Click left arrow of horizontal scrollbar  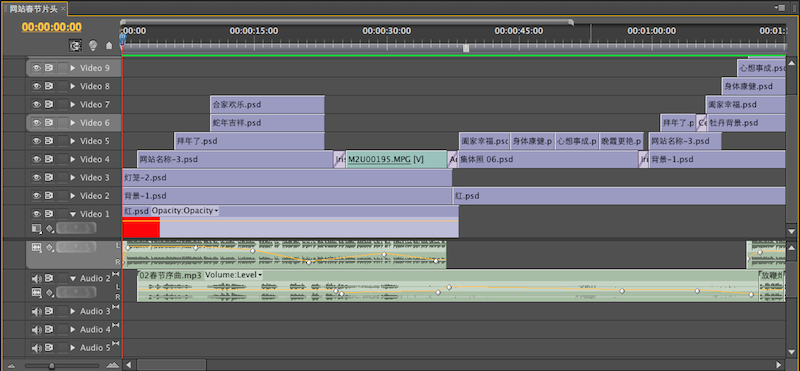pos(128,365)
